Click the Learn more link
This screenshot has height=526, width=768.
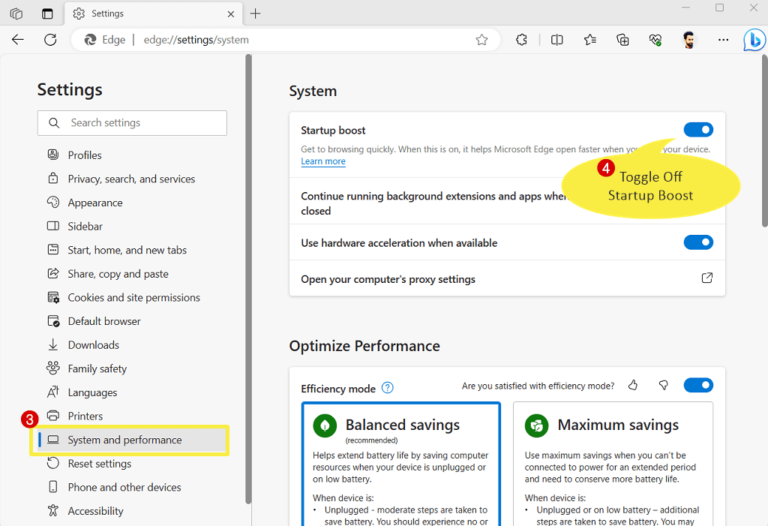tap(323, 162)
